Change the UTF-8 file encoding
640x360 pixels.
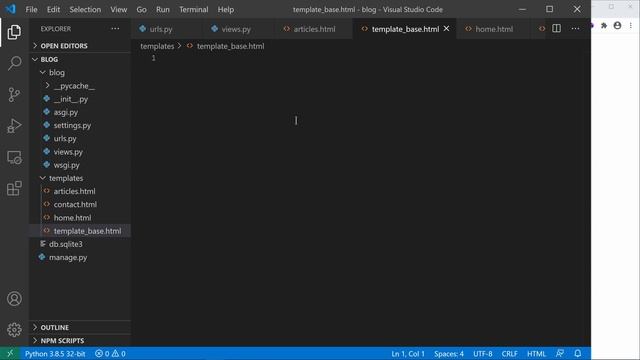tap(482, 353)
